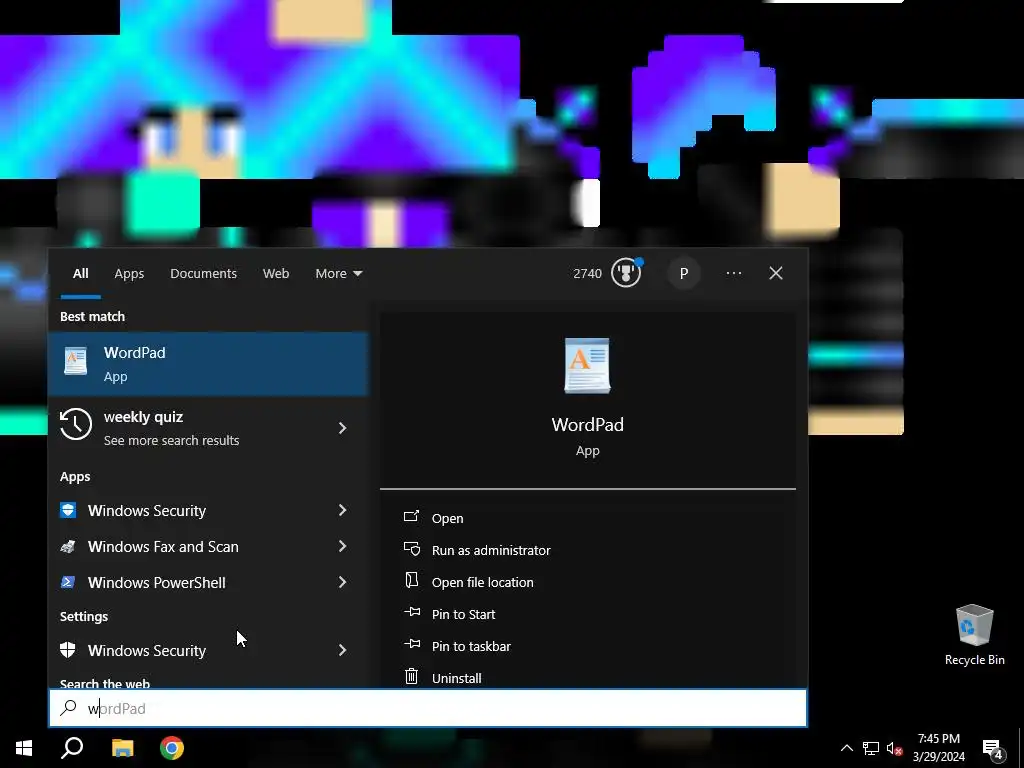Expand the Windows PowerShell arrow
1024x768 pixels.
coord(342,582)
